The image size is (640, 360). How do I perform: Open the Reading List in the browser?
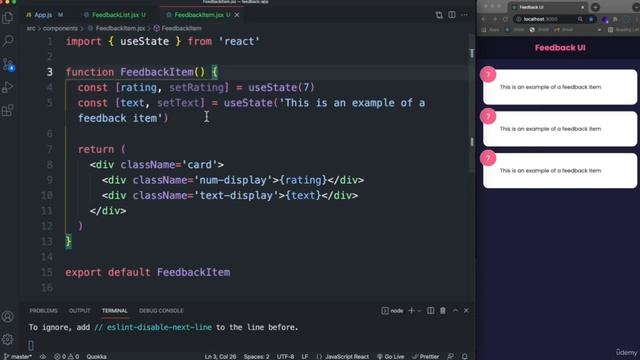click(623, 30)
